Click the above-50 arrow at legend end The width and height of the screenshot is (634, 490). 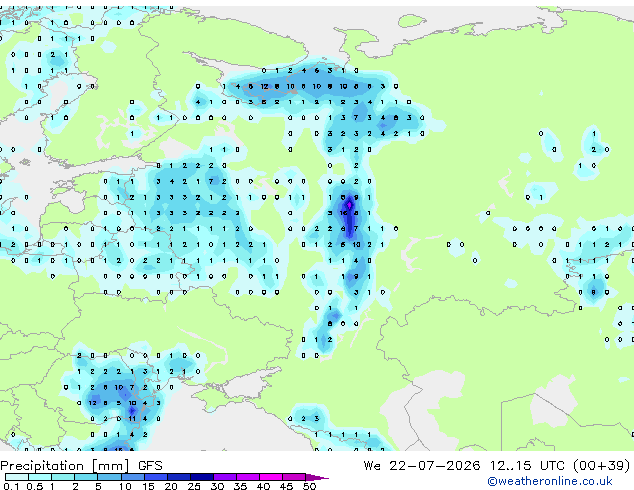[317, 477]
